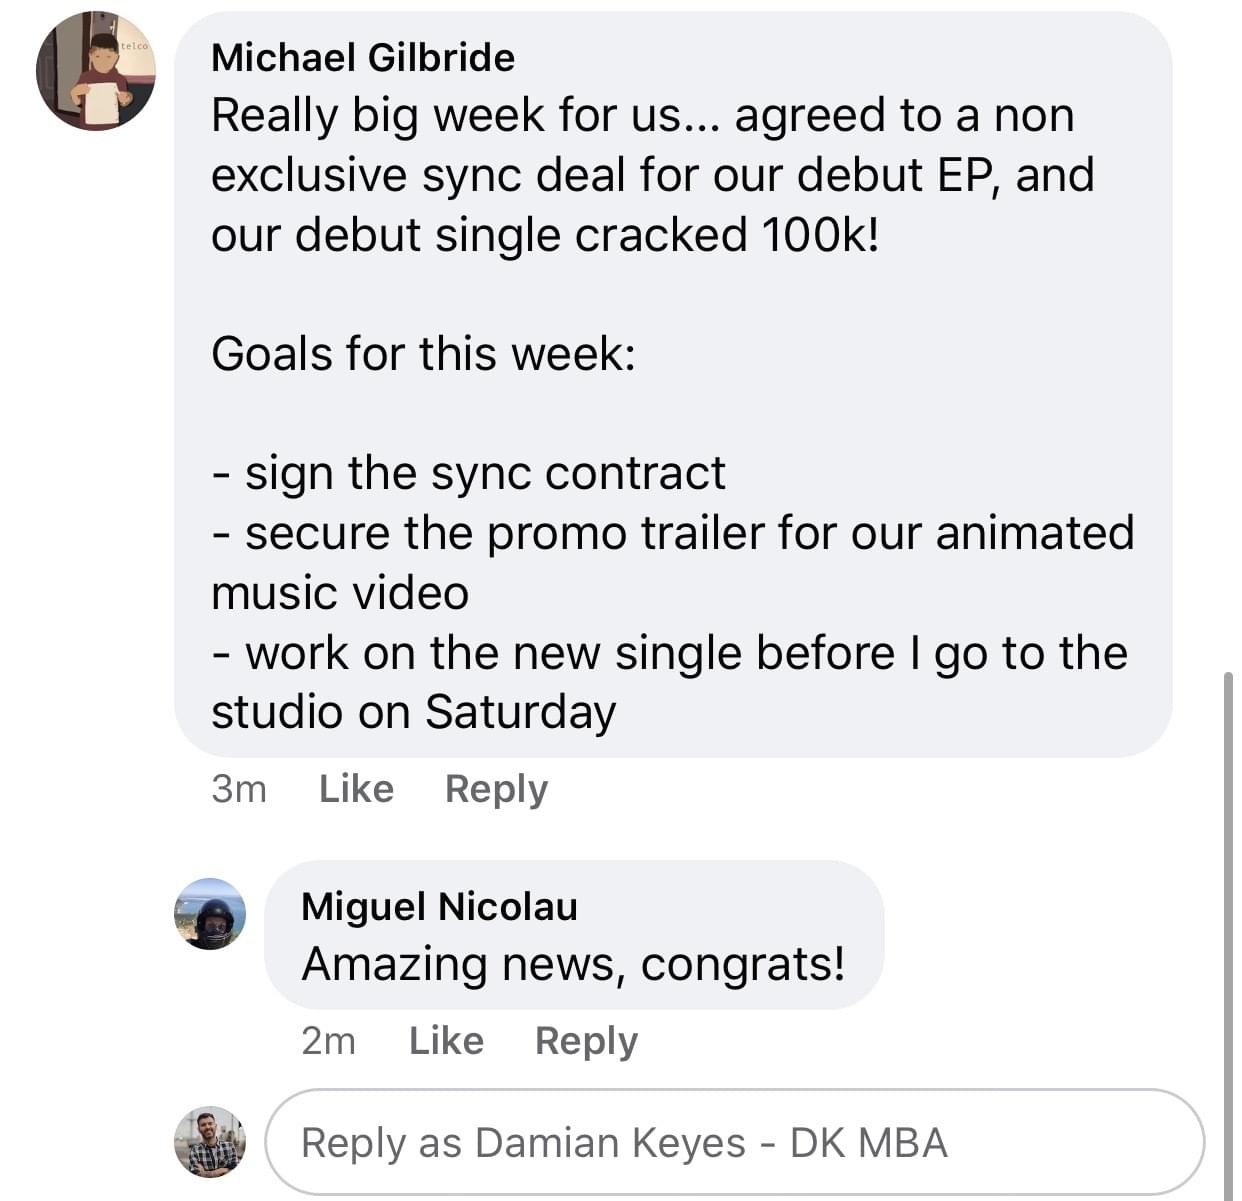Click the 'music video' text line
This screenshot has height=1201, width=1242.
click(340, 593)
